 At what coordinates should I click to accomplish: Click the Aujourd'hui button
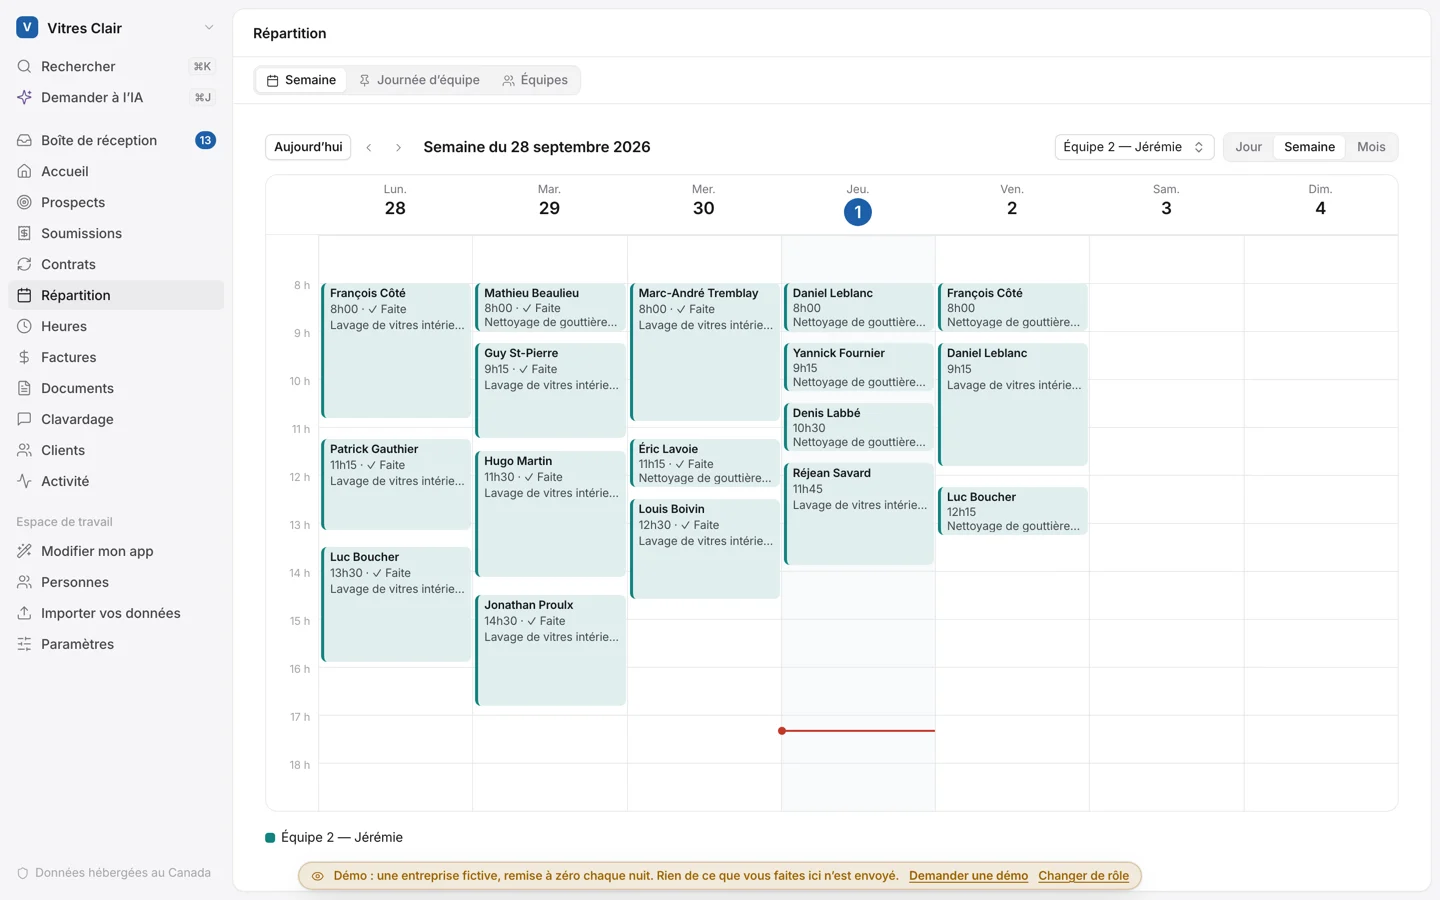coord(308,147)
